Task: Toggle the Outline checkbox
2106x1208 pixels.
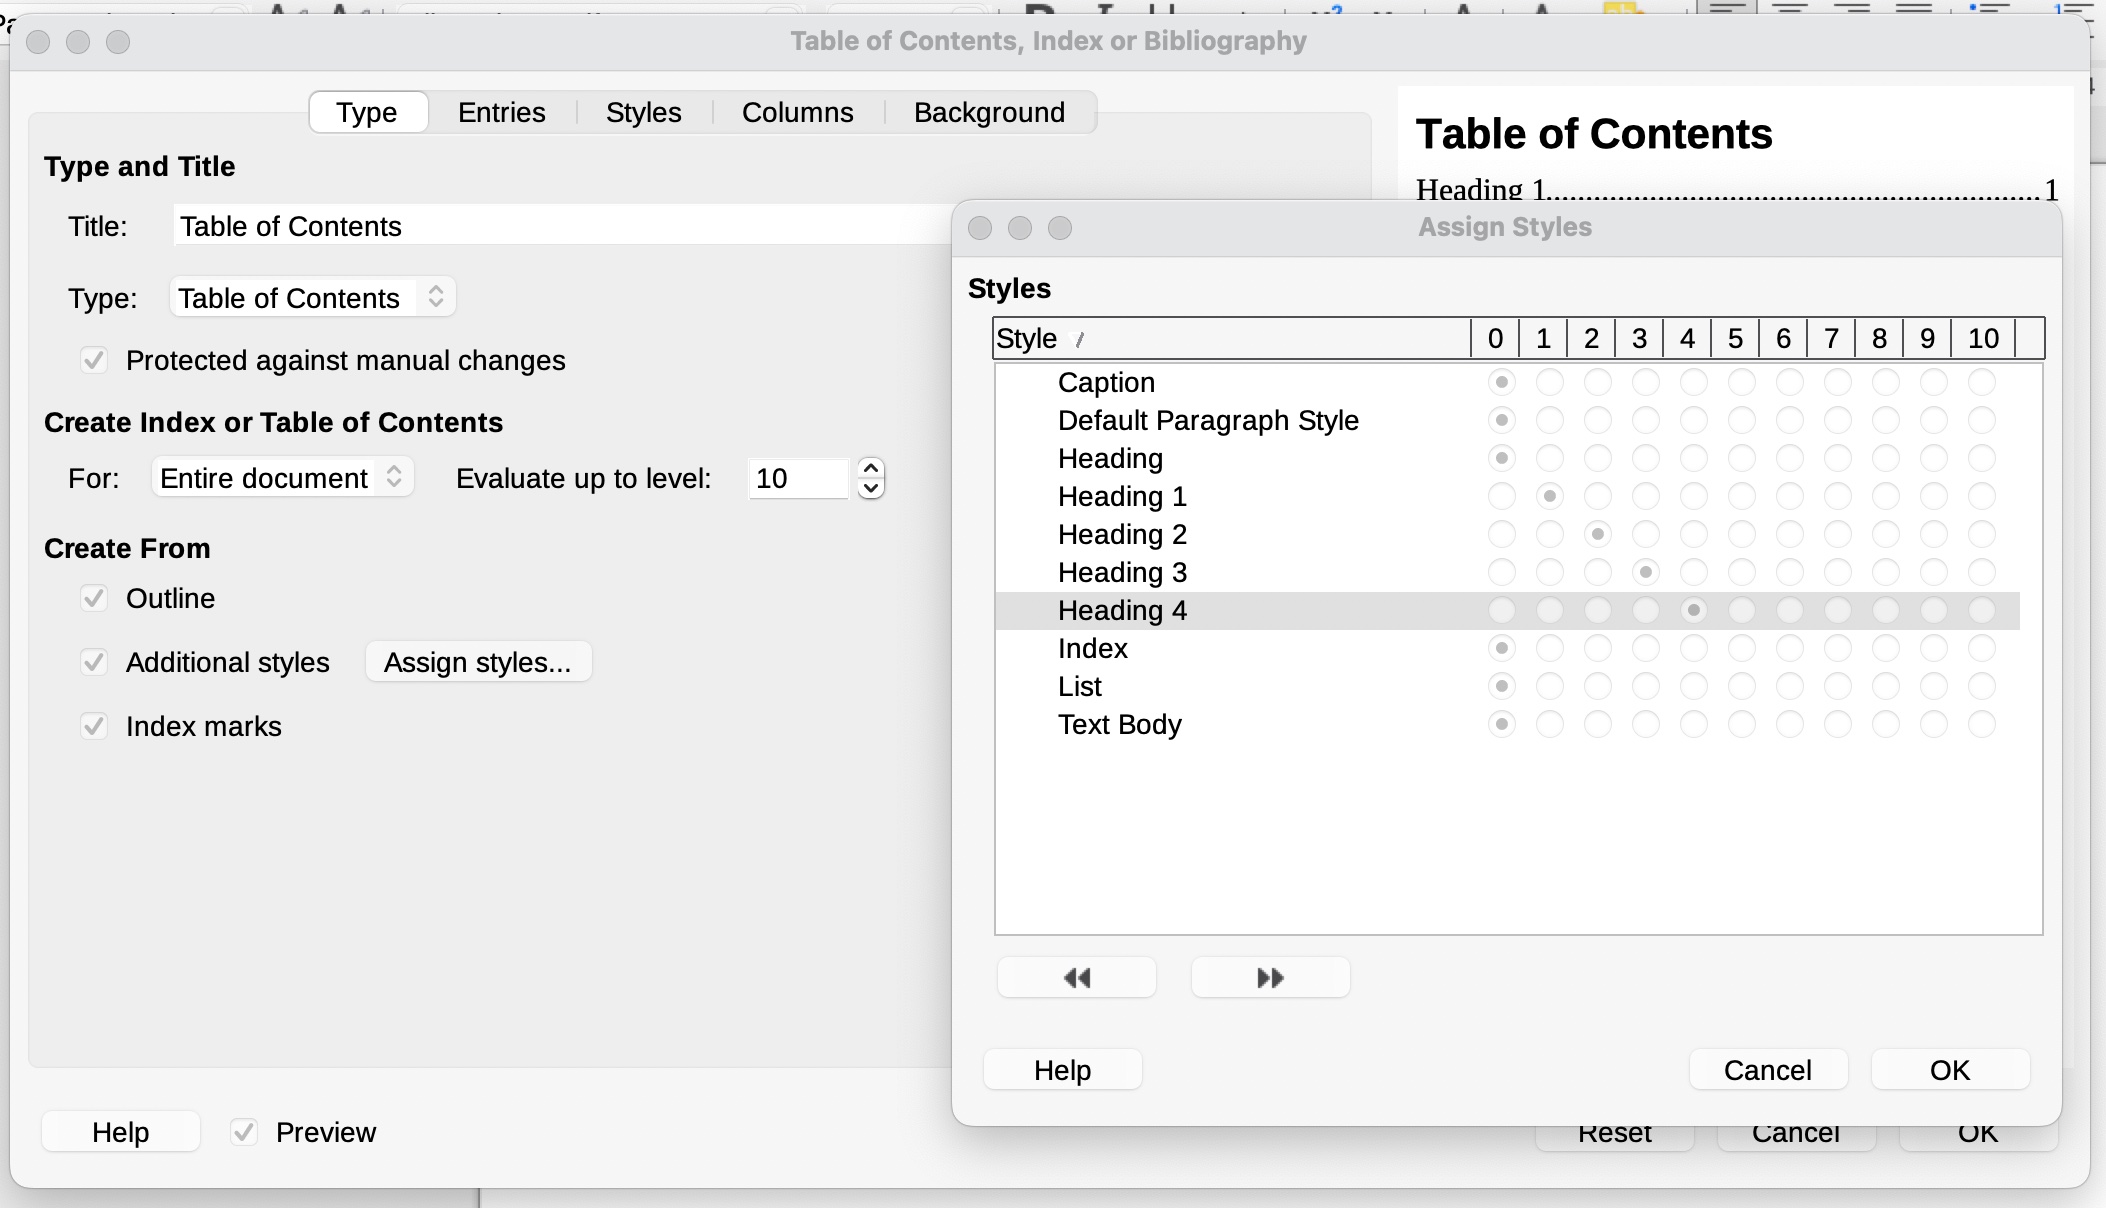Action: point(94,598)
